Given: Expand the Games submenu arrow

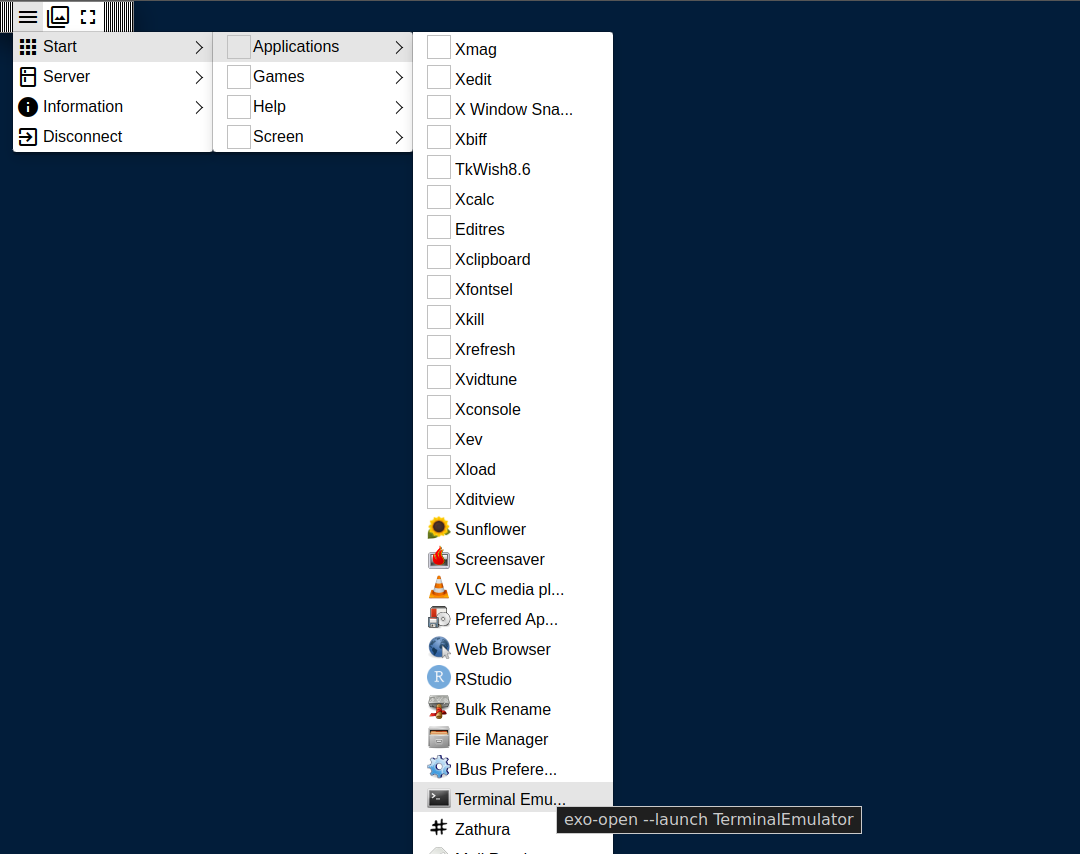Looking at the screenshot, I should 399,77.
